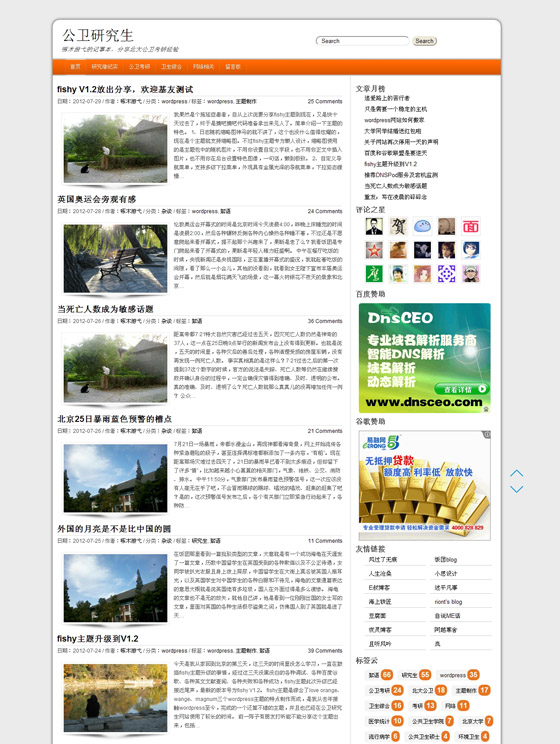Open the green calligraphy avatar
Image resolution: width=560 pixels, height=744 pixels.
coord(374,274)
